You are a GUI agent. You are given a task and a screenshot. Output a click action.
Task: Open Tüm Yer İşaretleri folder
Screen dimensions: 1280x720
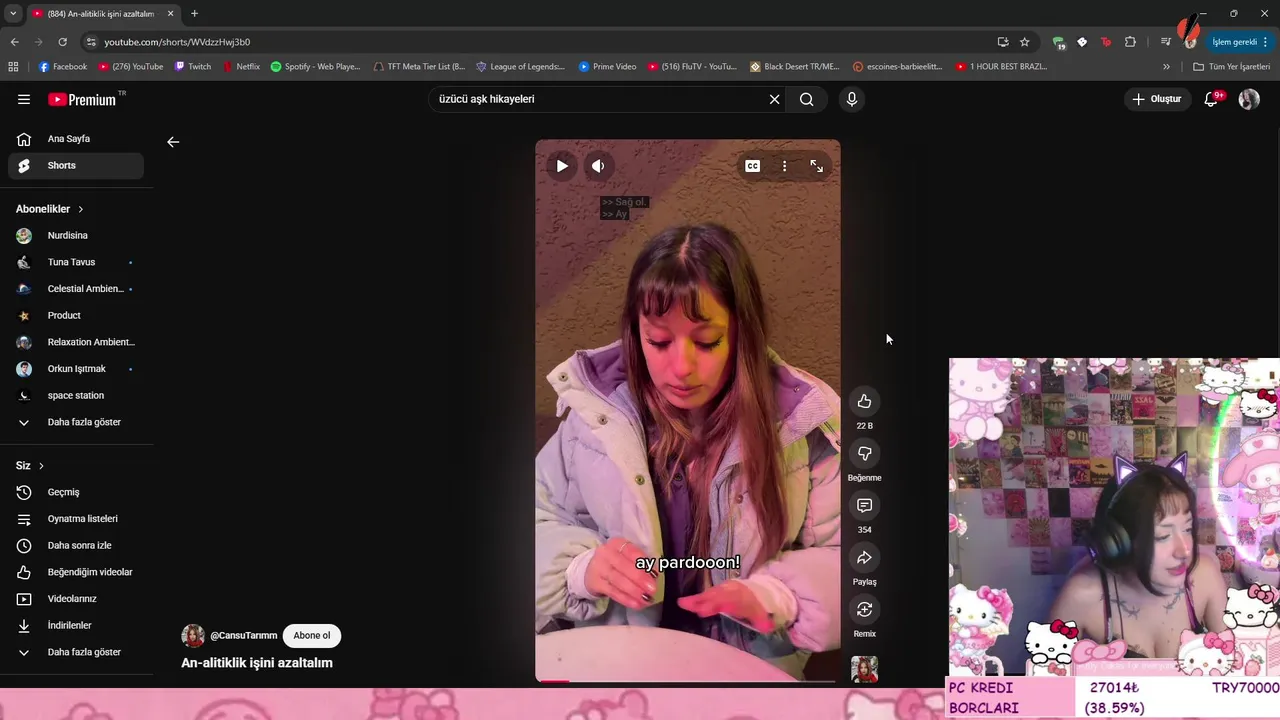click(x=1232, y=67)
